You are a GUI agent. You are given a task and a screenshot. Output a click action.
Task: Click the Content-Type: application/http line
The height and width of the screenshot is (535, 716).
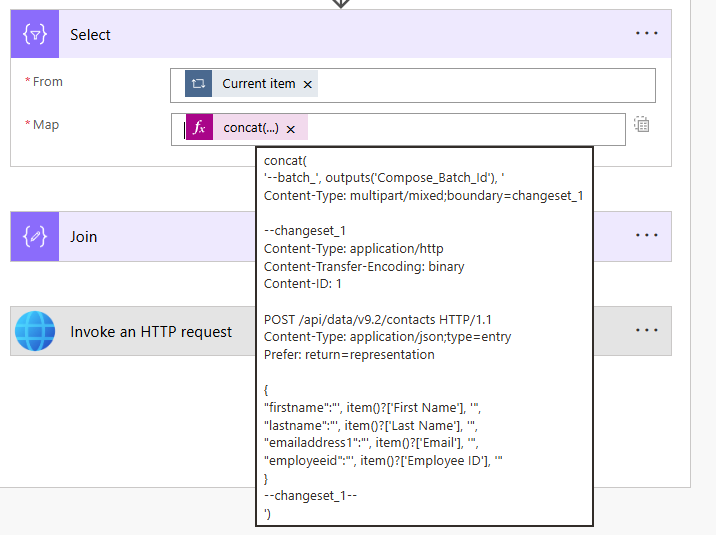(x=353, y=249)
